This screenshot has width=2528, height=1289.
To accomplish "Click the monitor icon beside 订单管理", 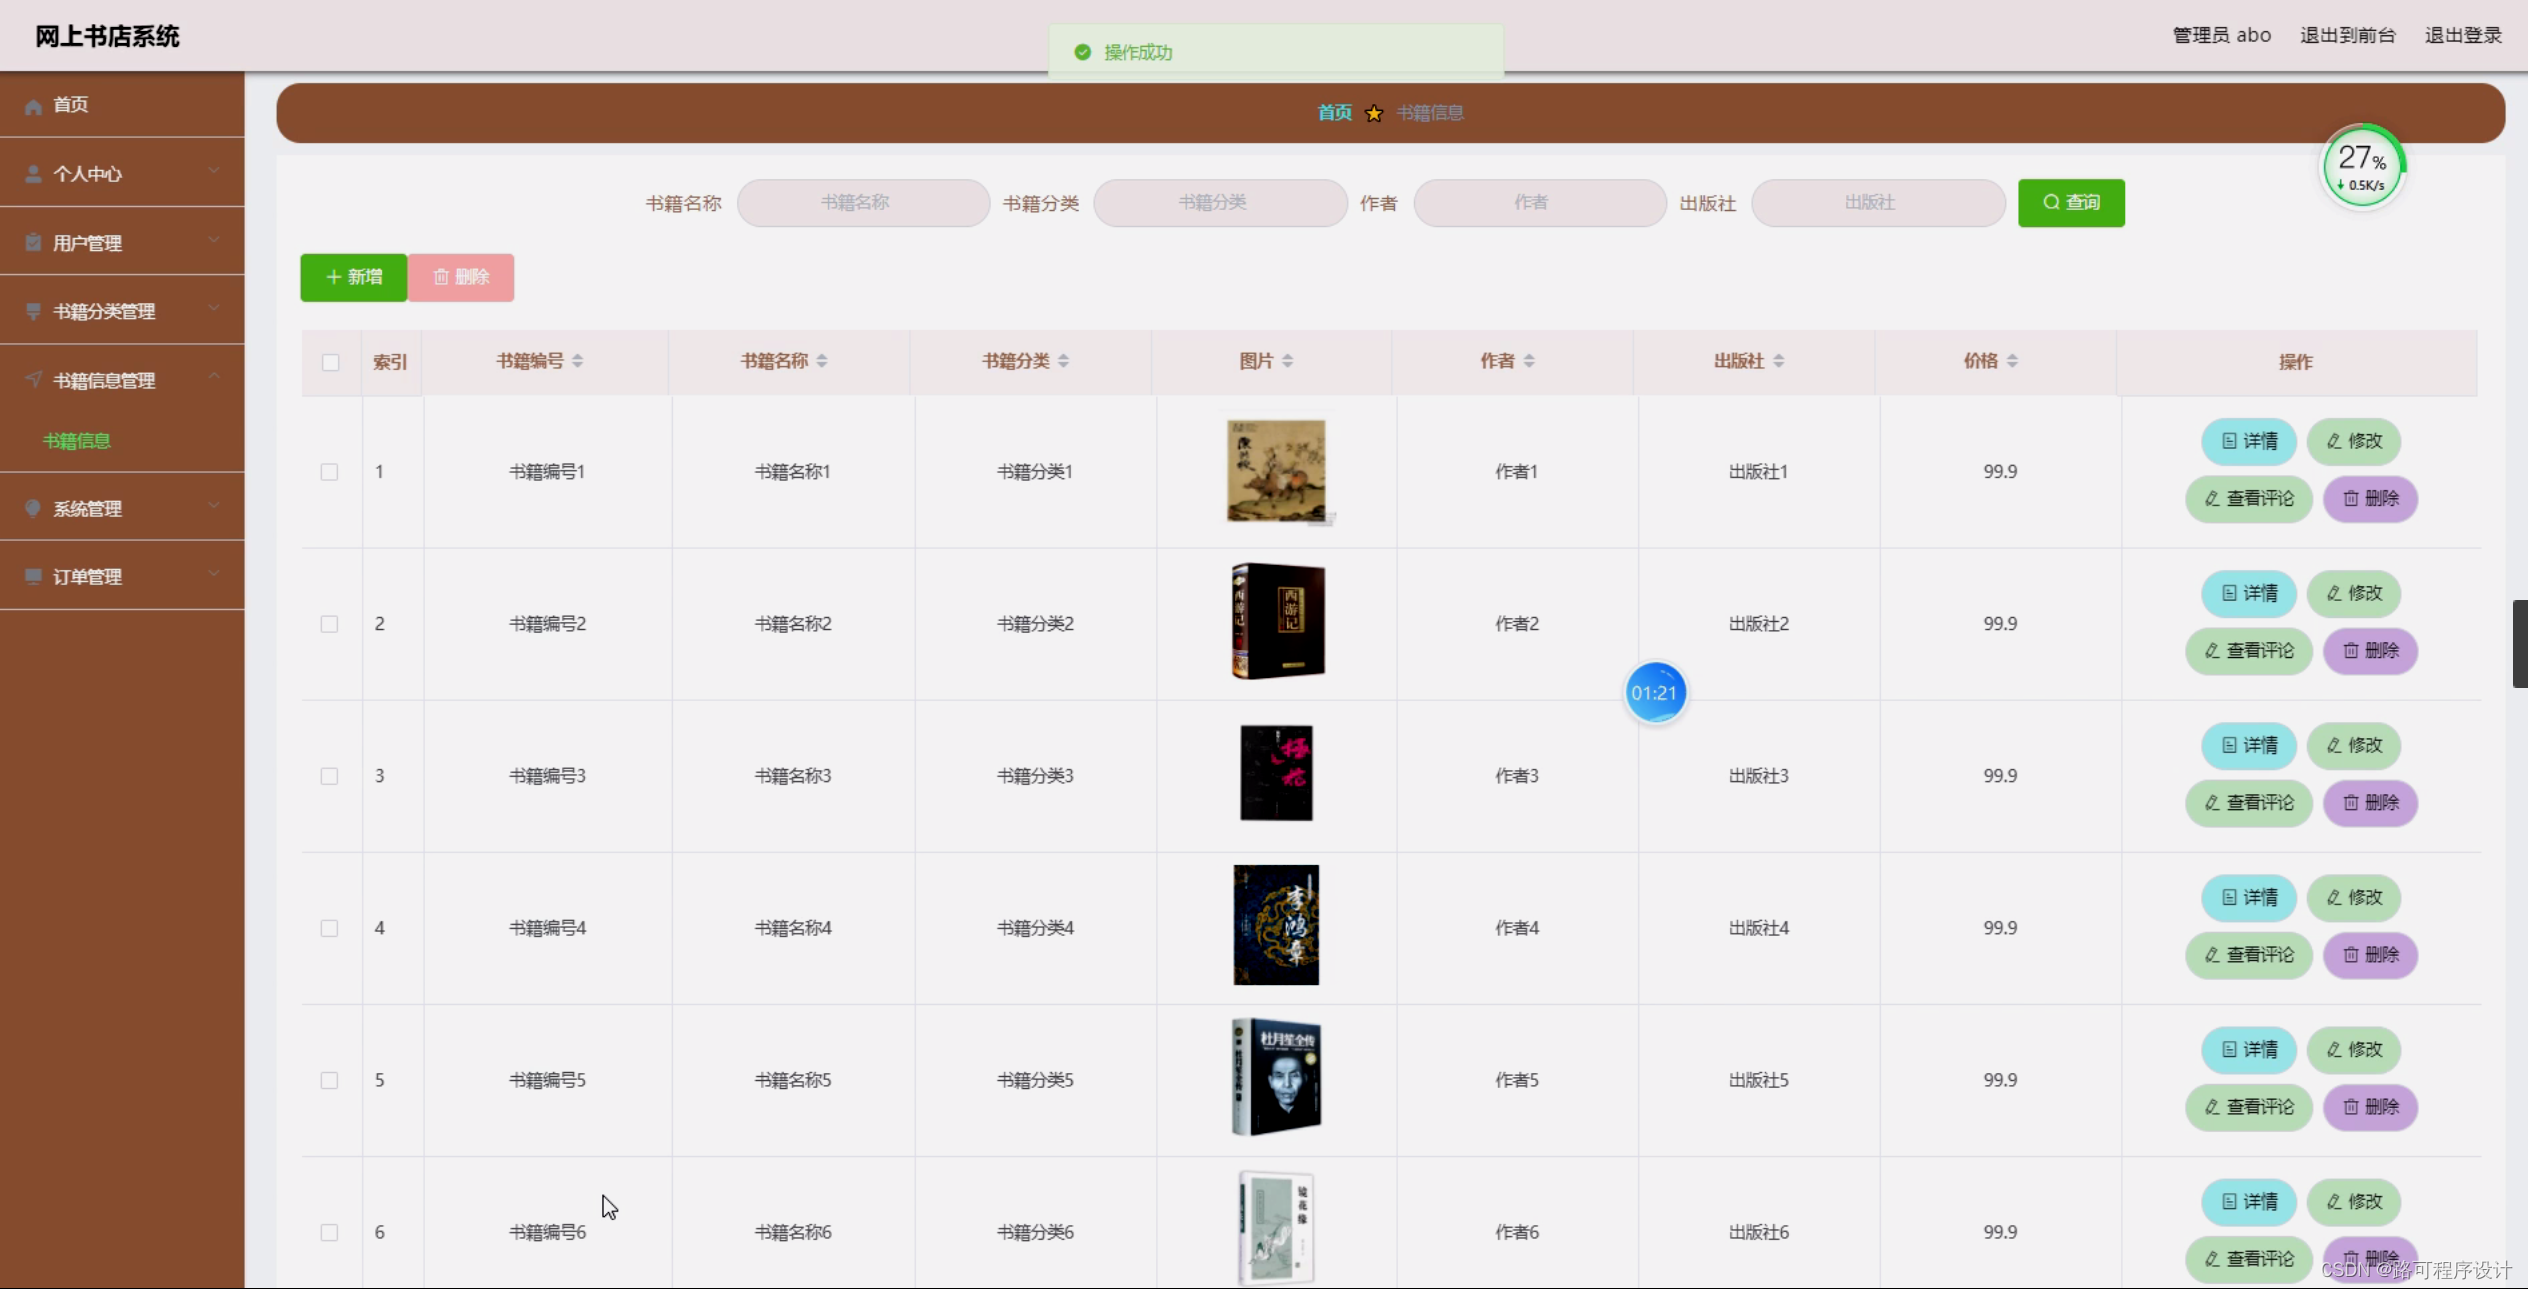I will click(x=32, y=575).
